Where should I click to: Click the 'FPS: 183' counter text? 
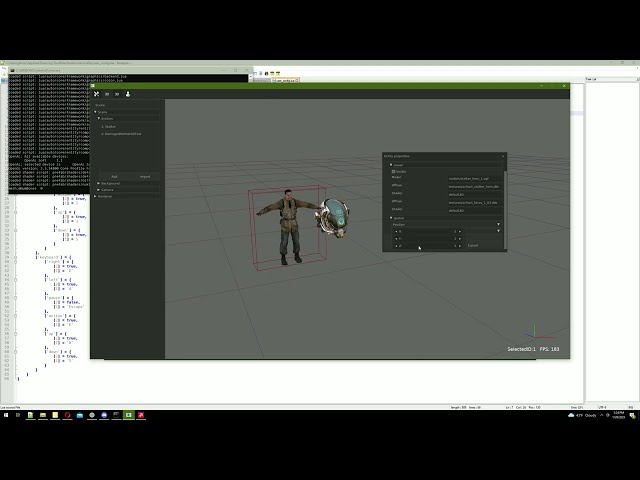[549, 349]
